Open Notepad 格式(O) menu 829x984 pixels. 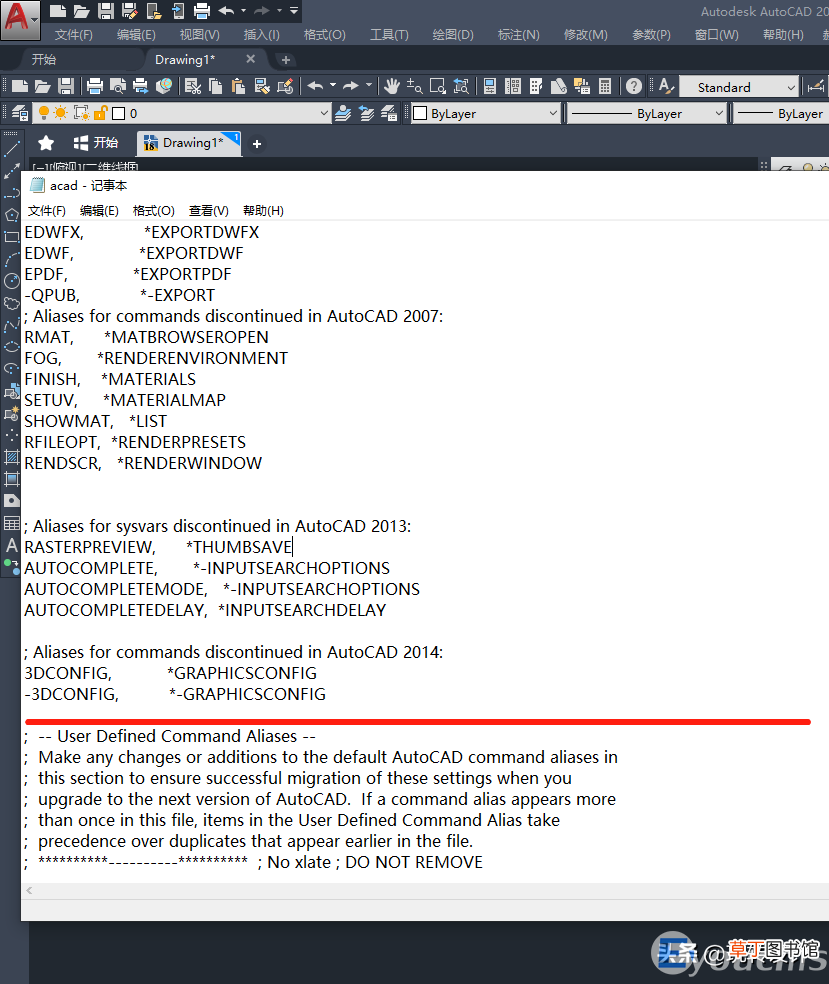point(154,210)
